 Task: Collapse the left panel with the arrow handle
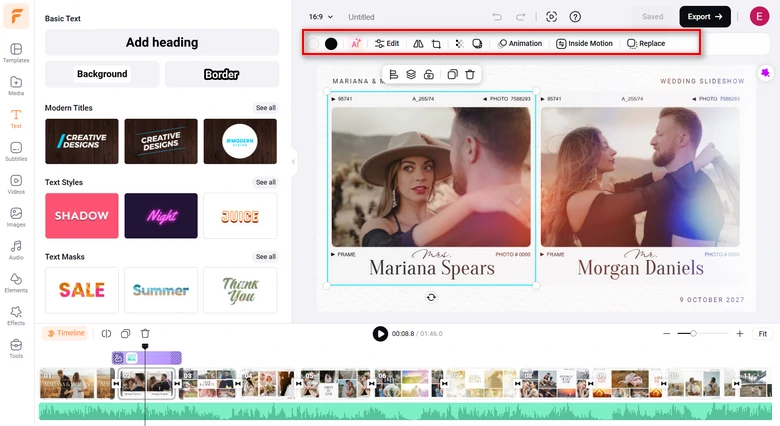pyautogui.click(x=293, y=162)
